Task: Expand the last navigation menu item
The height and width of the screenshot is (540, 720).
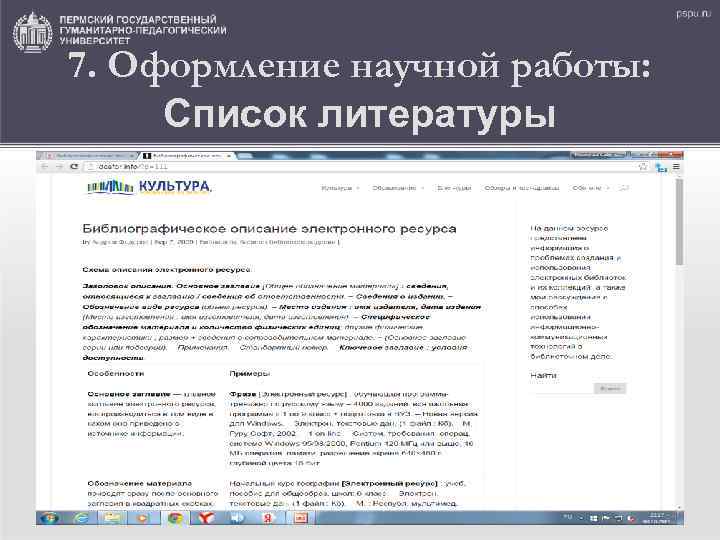Action: pyautogui.click(x=591, y=188)
